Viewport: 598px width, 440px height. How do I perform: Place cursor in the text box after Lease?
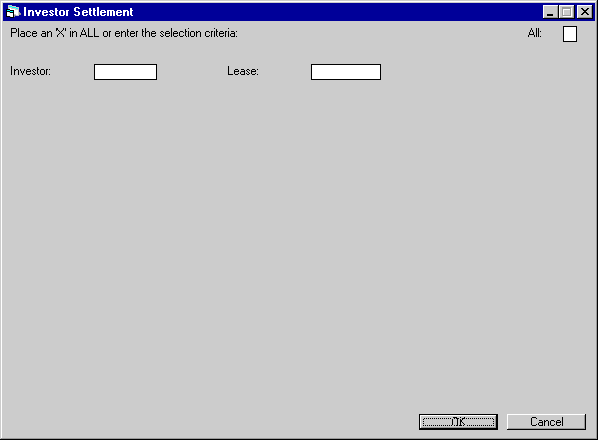point(346,72)
